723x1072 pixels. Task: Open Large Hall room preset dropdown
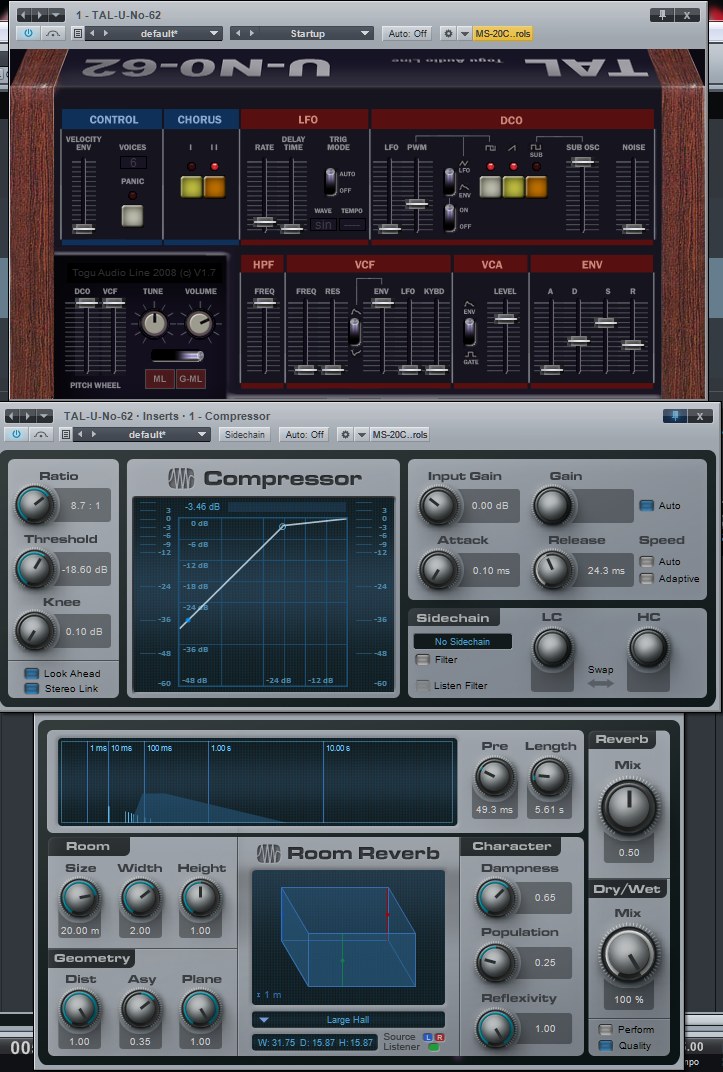[348, 1019]
